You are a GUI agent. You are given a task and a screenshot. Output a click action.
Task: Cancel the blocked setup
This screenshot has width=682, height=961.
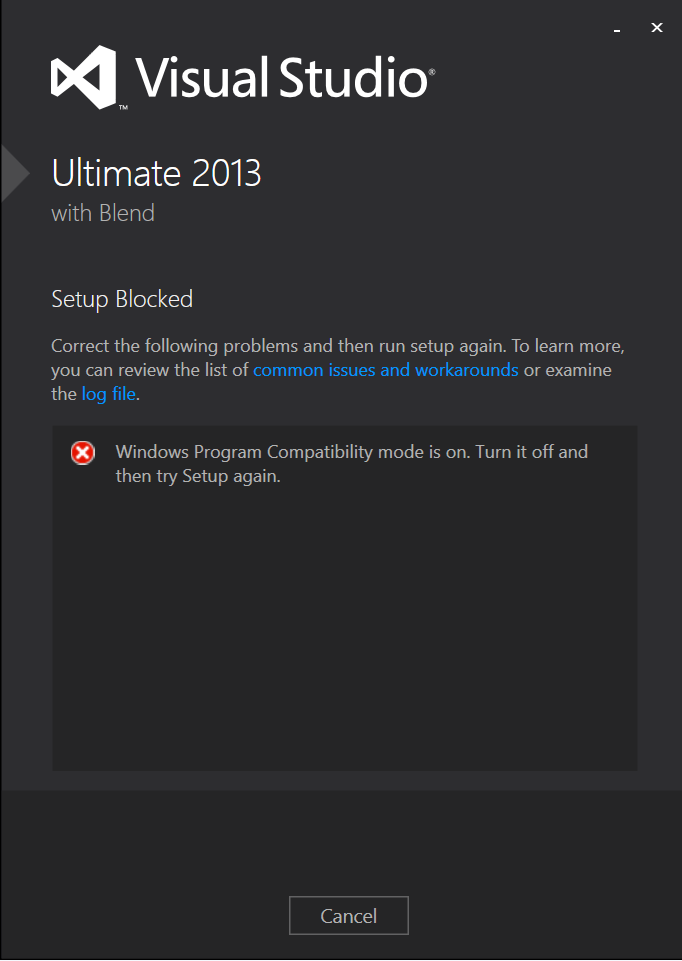click(349, 916)
